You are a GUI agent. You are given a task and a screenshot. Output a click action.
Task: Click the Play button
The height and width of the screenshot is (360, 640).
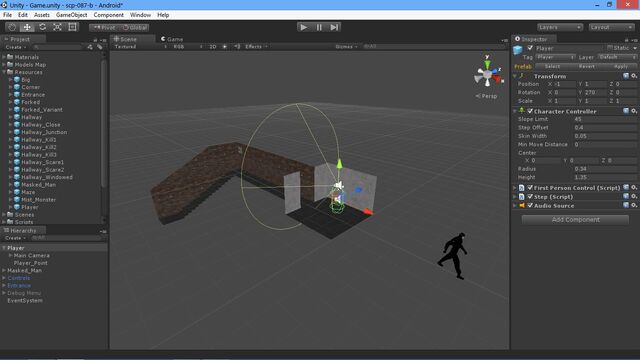(x=304, y=27)
